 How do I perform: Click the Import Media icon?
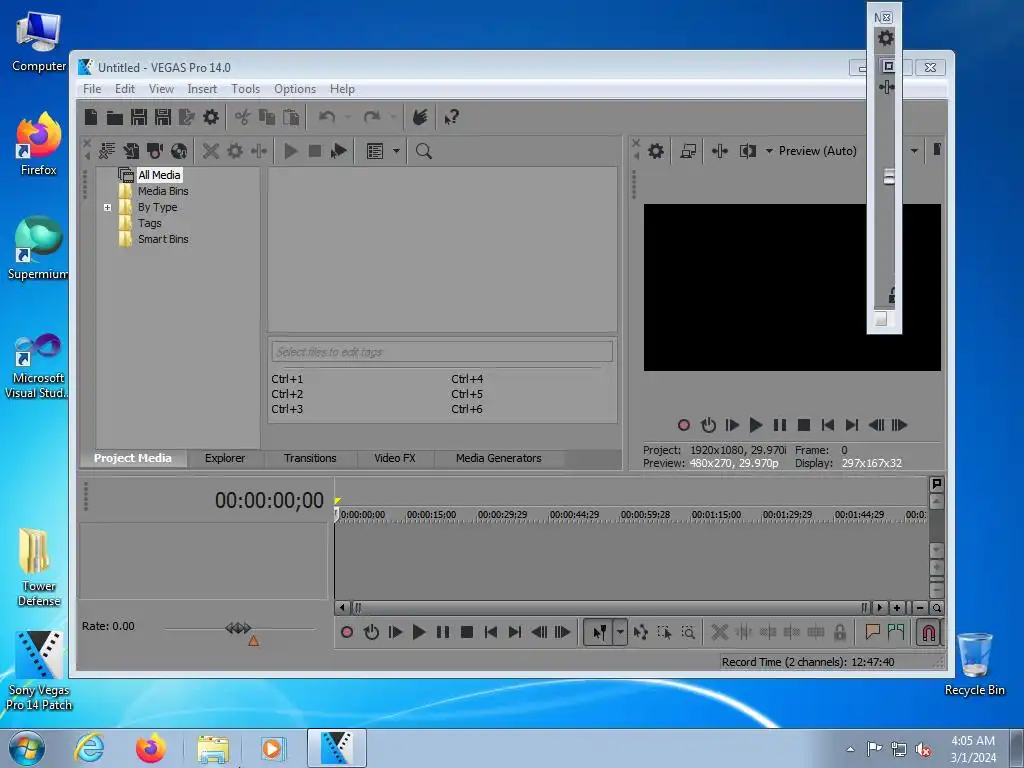[131, 152]
